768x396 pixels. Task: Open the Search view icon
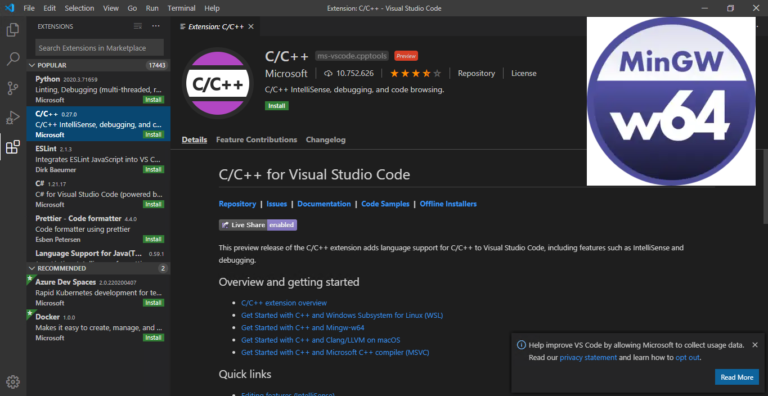pos(13,59)
